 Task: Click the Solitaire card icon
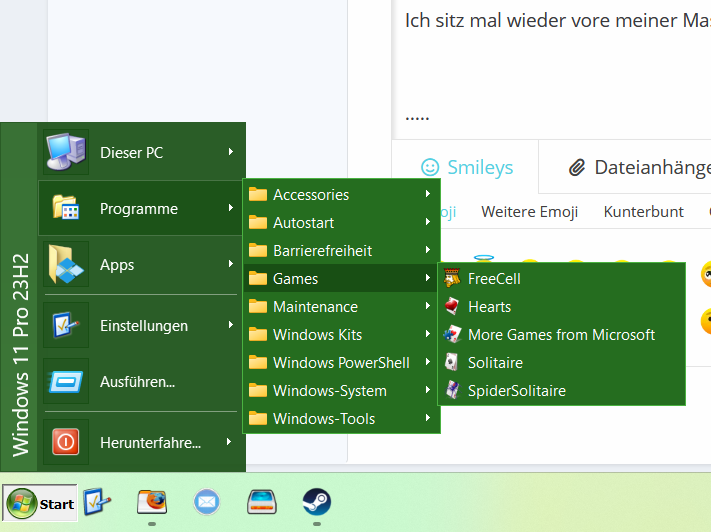452,362
